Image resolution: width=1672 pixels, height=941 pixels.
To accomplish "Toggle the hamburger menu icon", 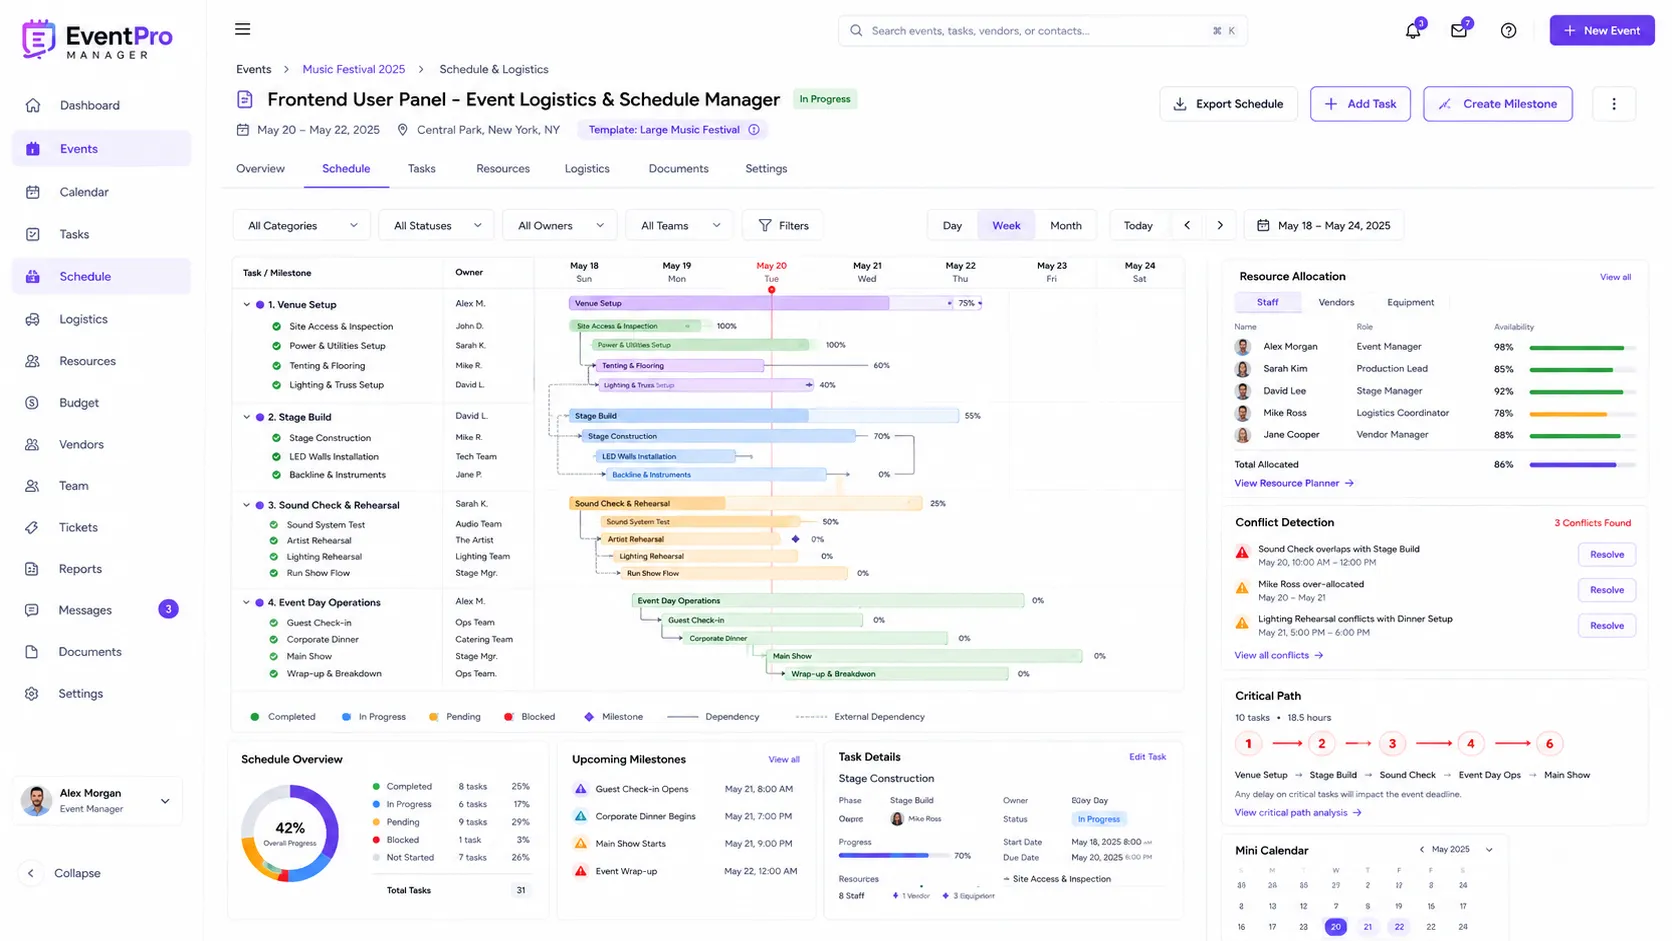I will 242,30.
